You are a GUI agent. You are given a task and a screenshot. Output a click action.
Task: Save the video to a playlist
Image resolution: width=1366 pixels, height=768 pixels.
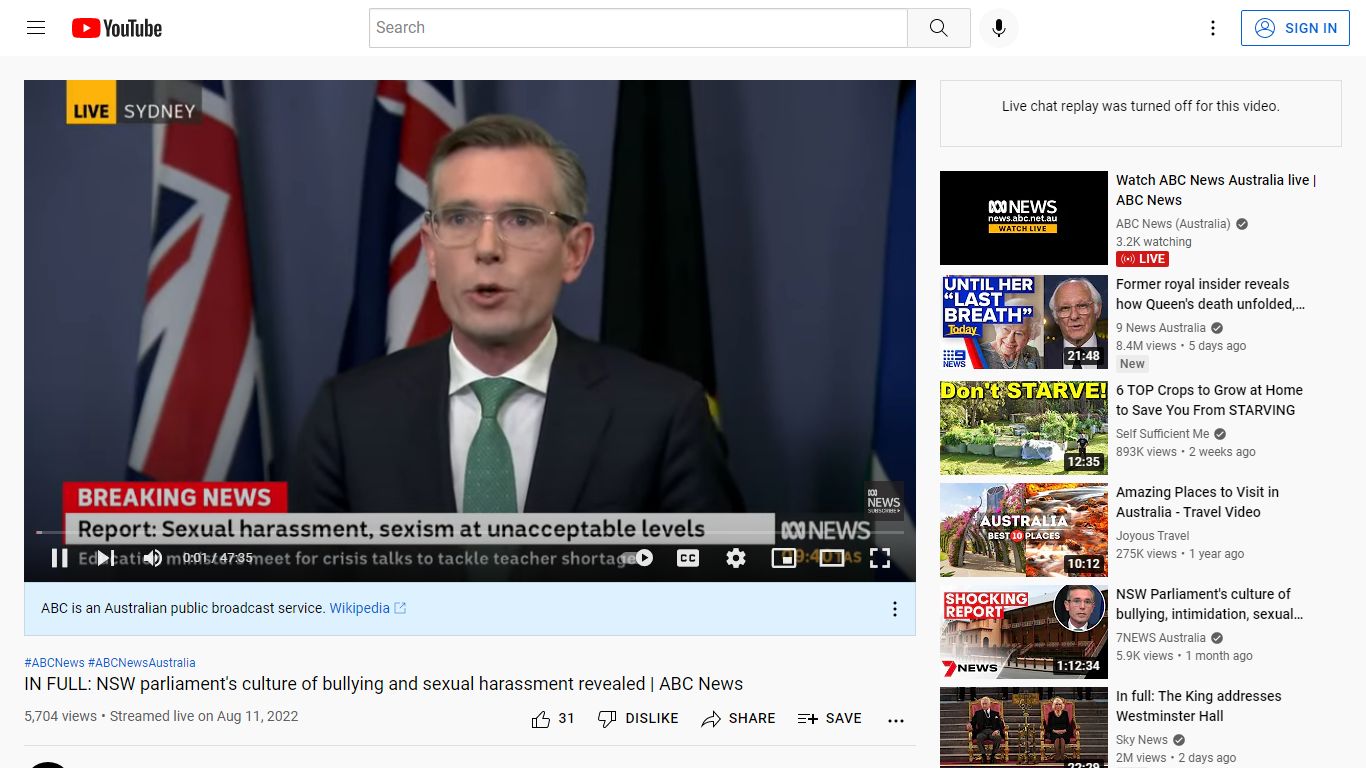tap(830, 718)
